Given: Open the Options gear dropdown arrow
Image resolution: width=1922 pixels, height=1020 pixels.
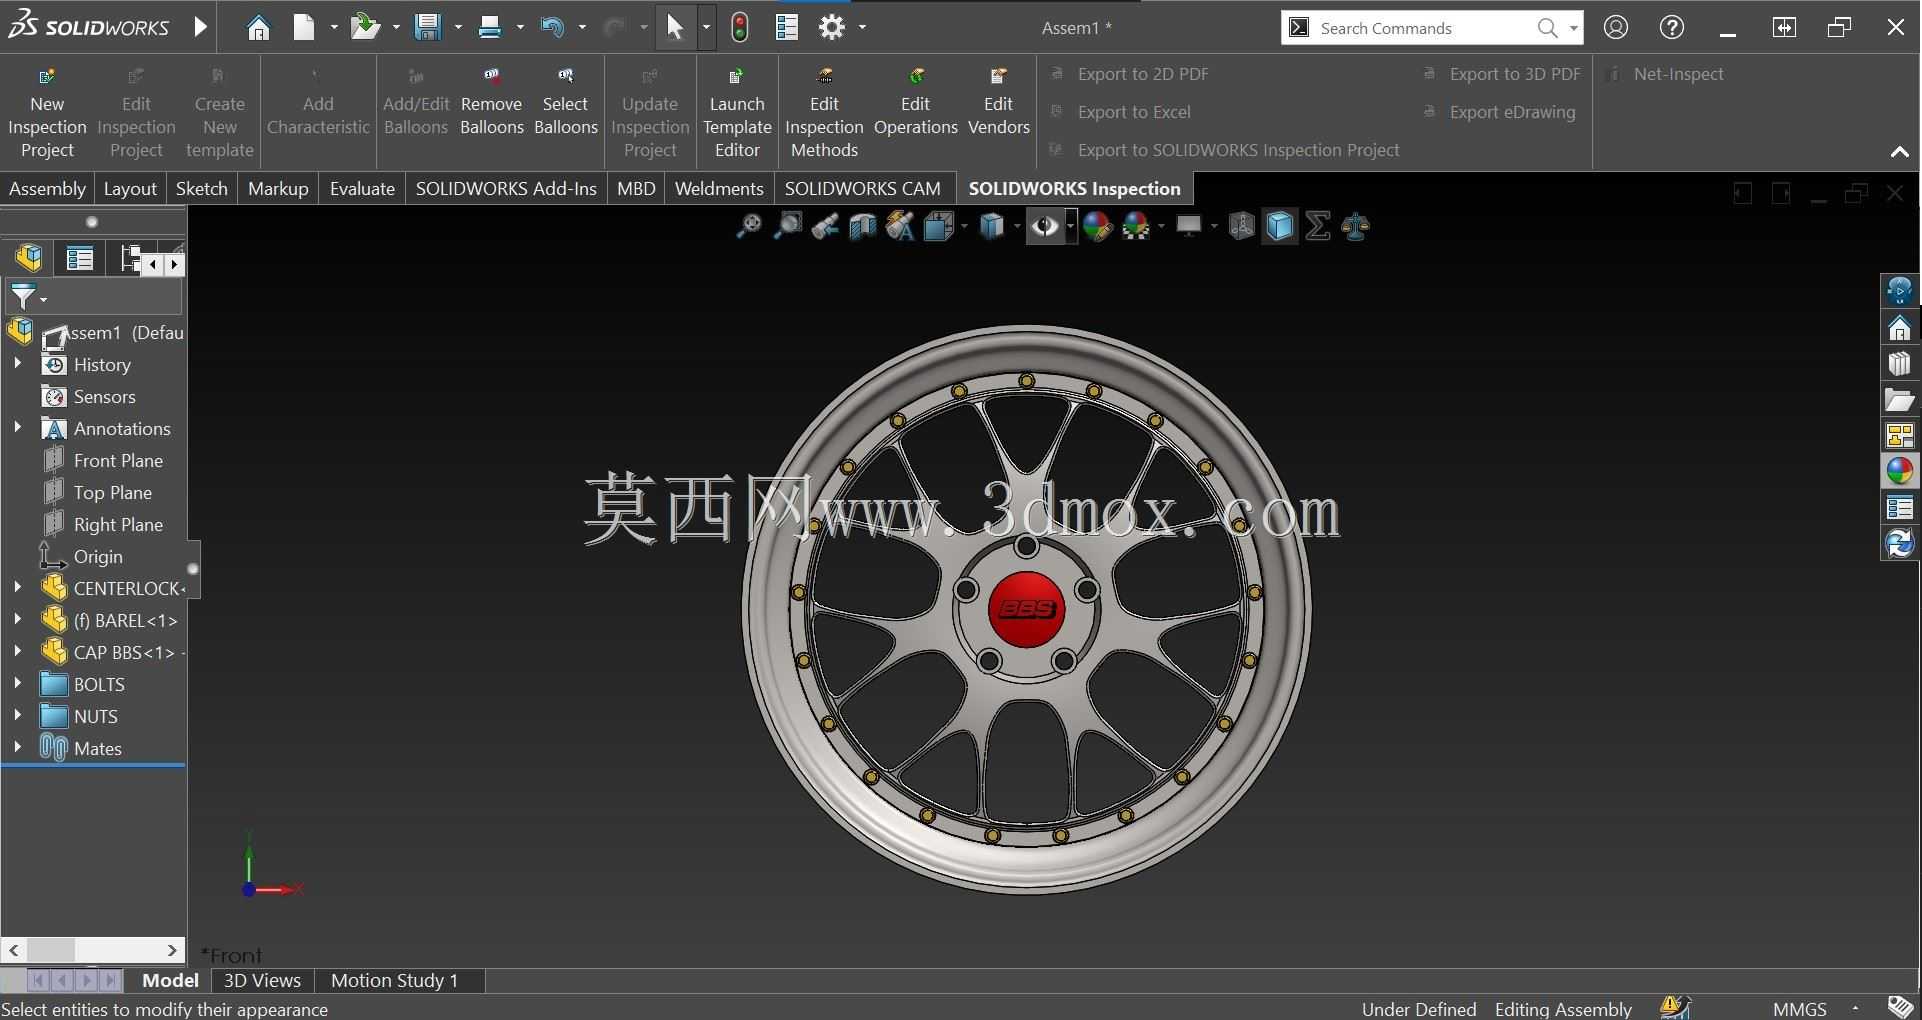Looking at the screenshot, I should (x=862, y=28).
